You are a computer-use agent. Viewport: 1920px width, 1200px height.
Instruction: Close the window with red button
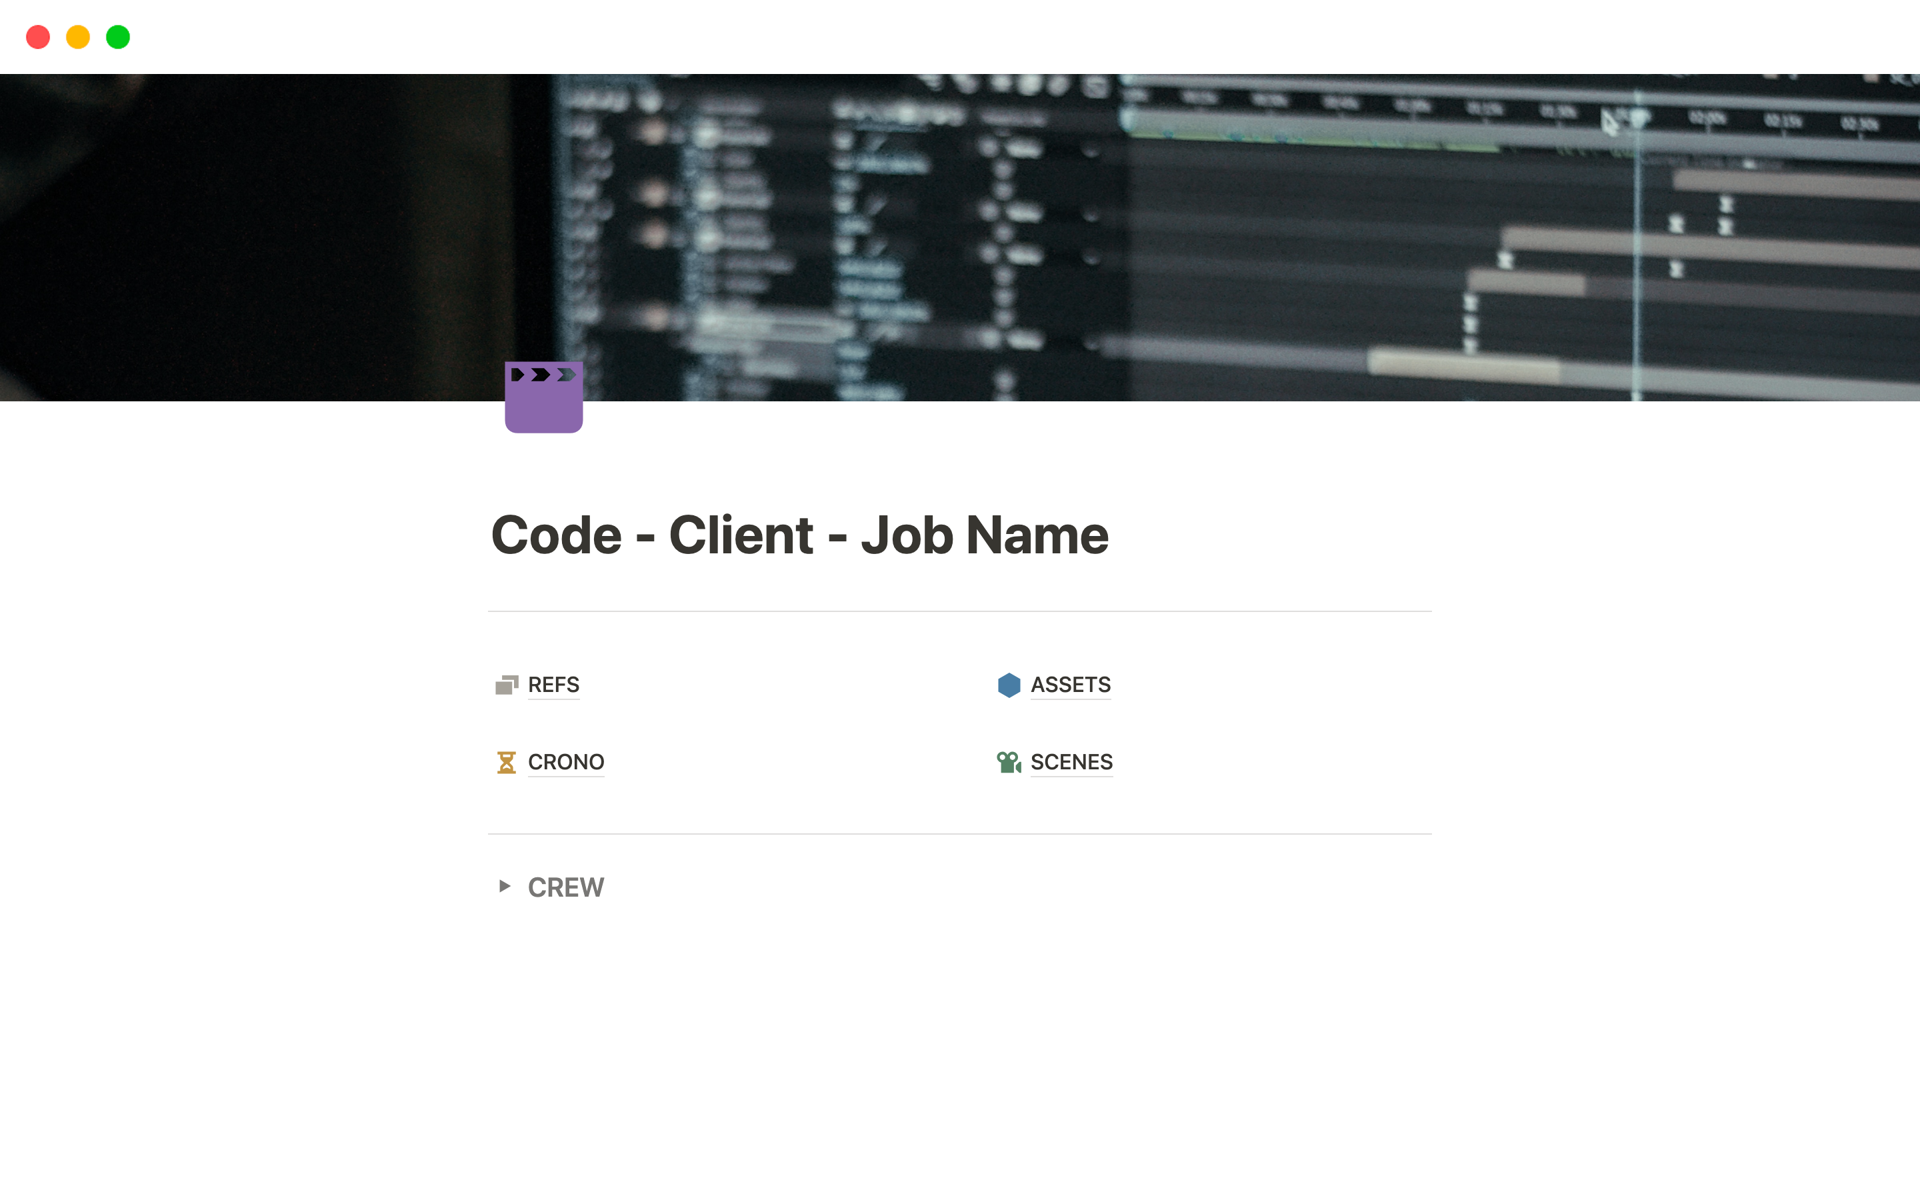[38, 37]
